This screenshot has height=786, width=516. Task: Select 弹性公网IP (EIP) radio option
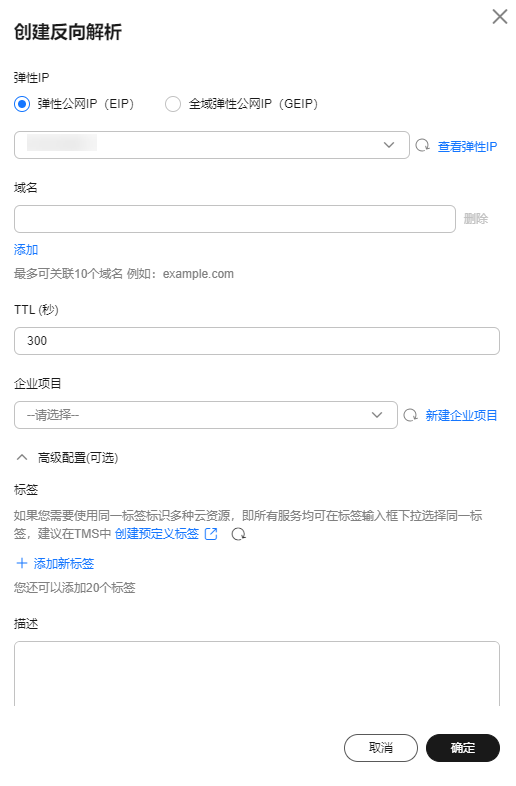click(x=22, y=104)
